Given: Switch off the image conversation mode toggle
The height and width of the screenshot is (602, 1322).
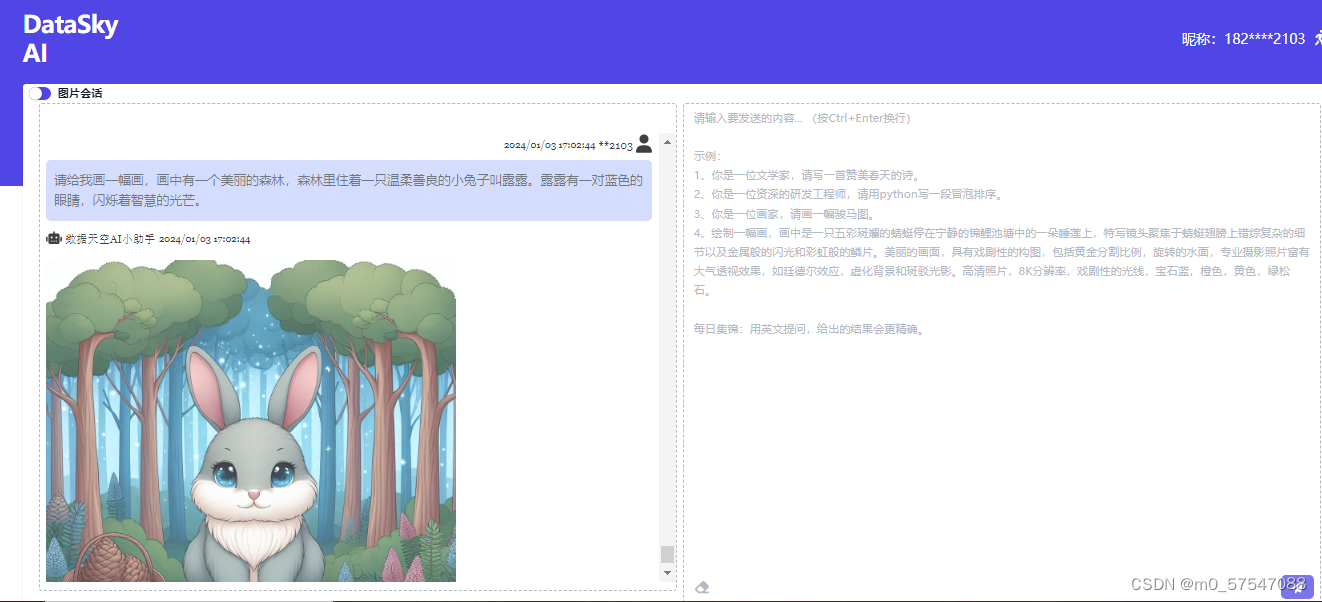Looking at the screenshot, I should (x=39, y=93).
